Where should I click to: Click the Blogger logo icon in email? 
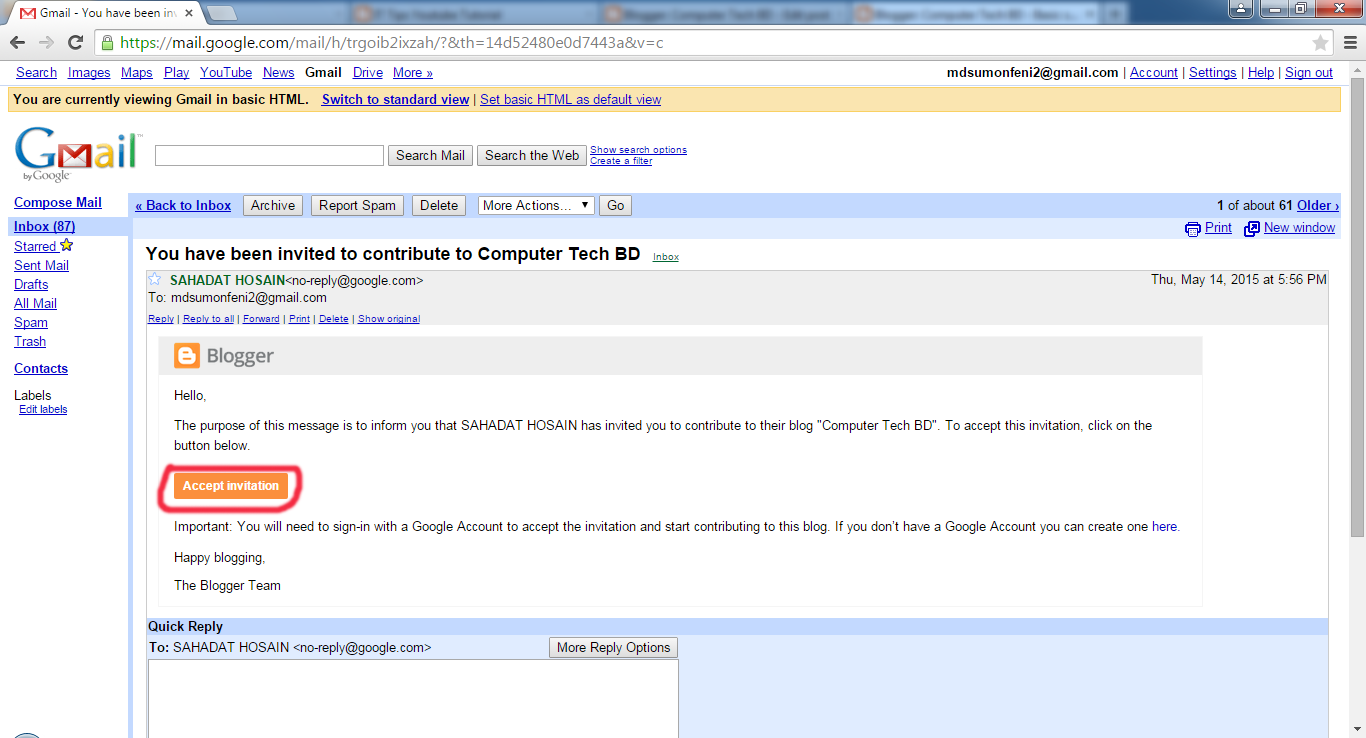[186, 355]
